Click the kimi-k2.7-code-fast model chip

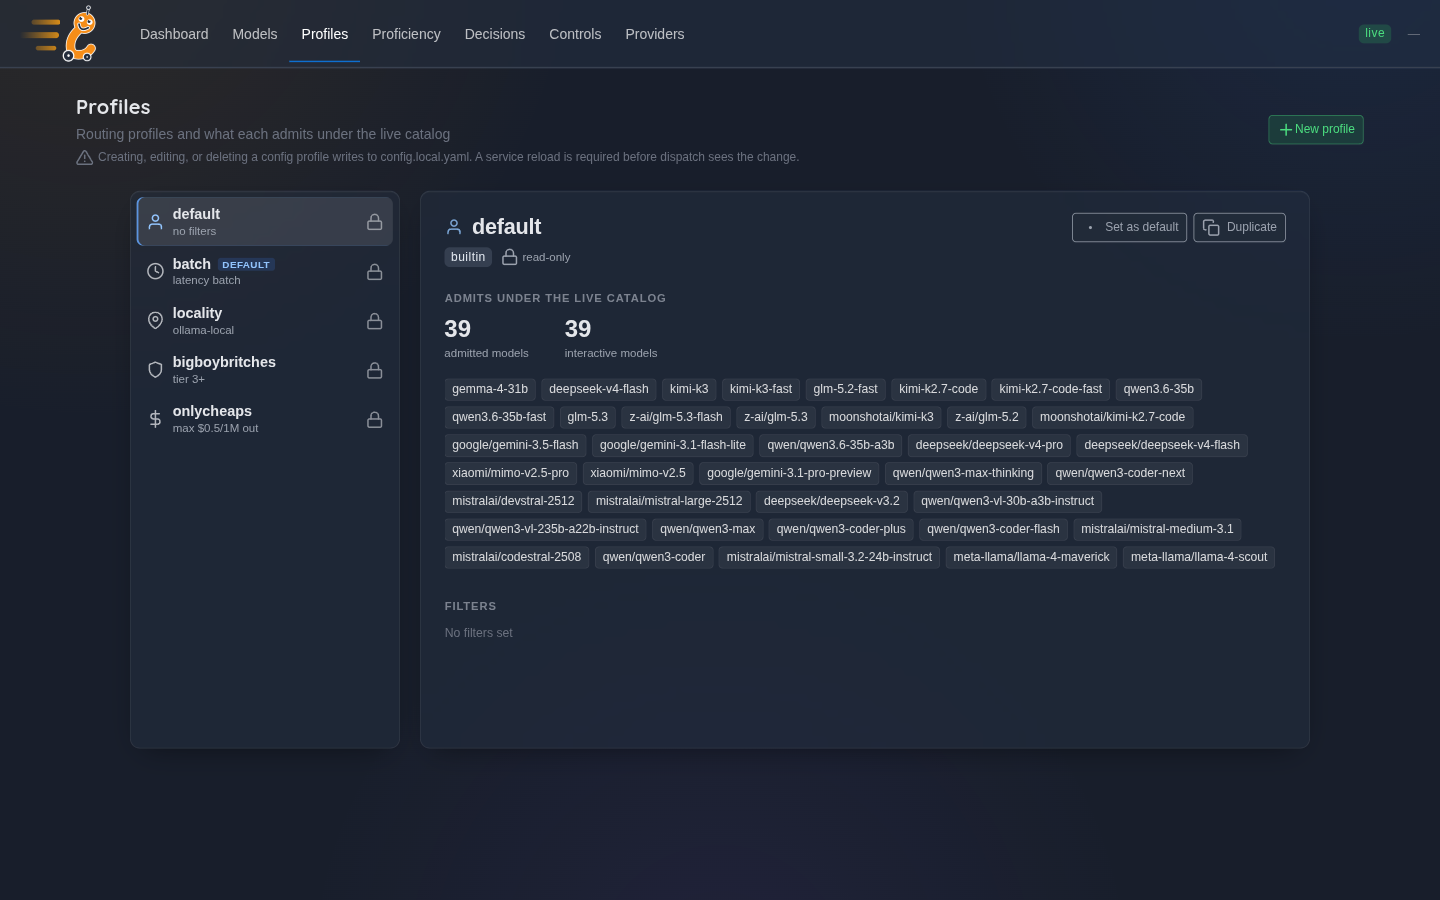pos(1051,389)
